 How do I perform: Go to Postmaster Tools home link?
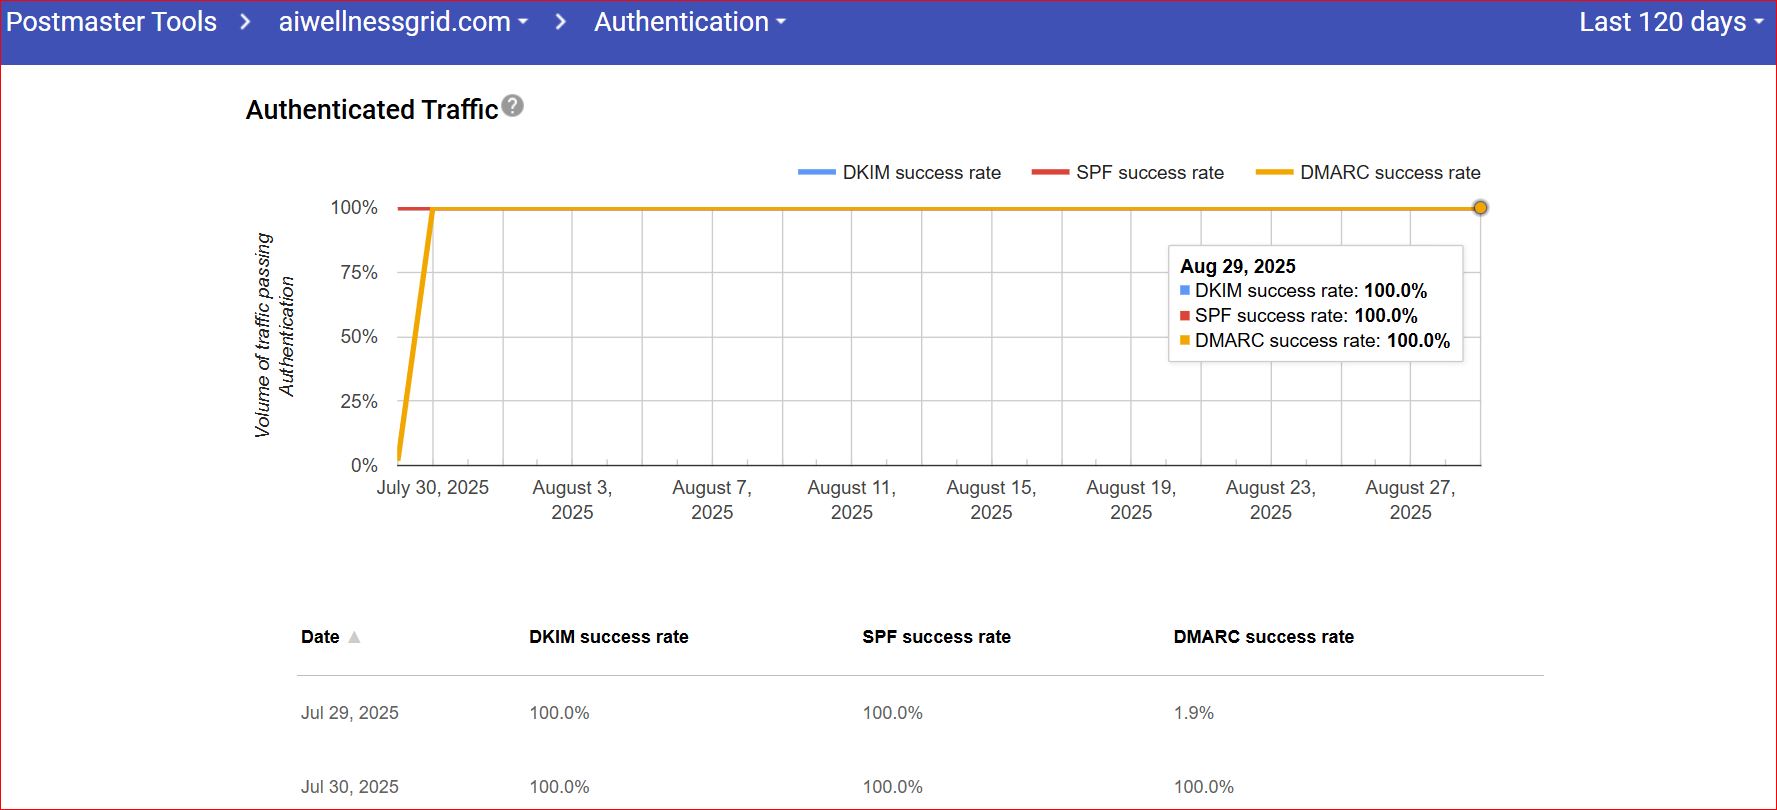(x=111, y=22)
